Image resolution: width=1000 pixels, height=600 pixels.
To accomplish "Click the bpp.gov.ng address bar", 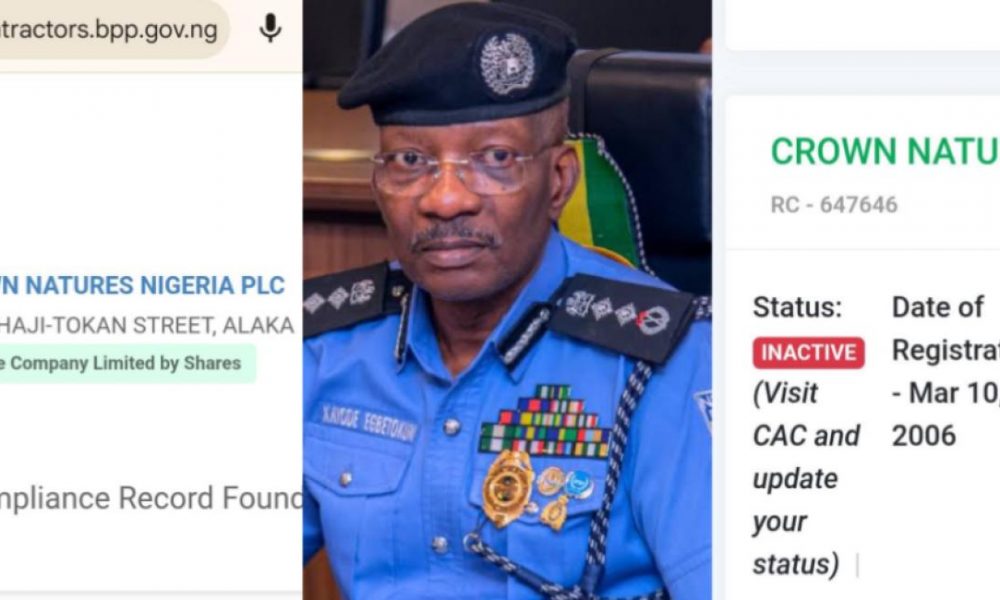I will pyautogui.click(x=114, y=29).
